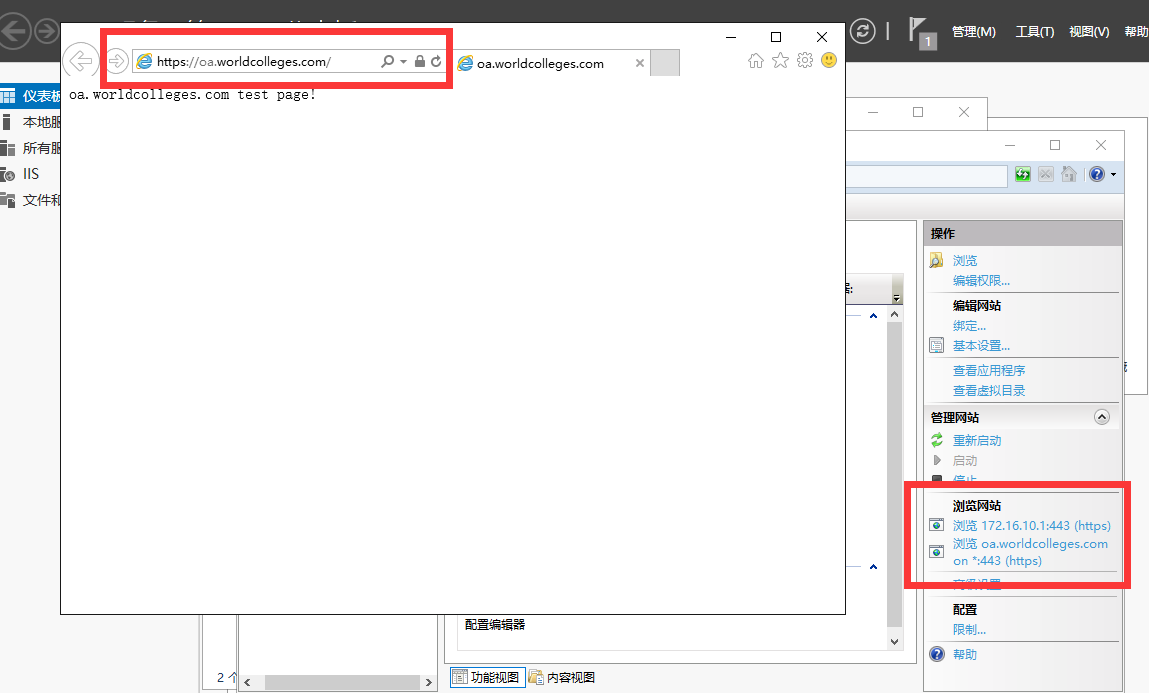
Task: Collapse the upper feature group chevron
Action: [x=873, y=316]
